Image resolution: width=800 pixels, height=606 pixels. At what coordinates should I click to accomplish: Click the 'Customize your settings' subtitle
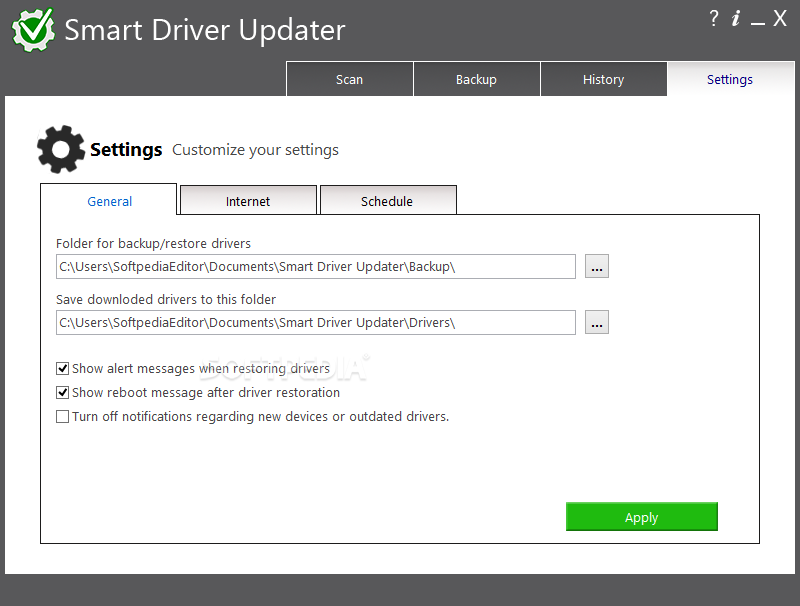click(255, 150)
